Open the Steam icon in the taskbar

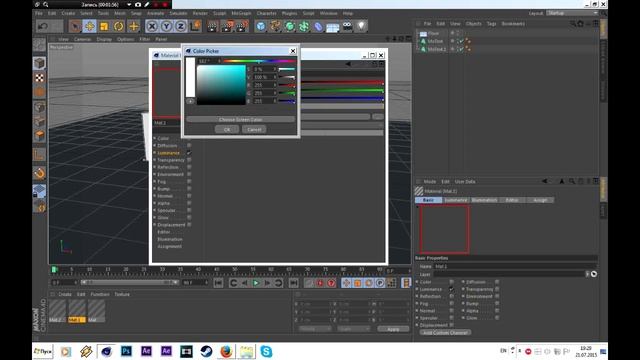(206, 351)
